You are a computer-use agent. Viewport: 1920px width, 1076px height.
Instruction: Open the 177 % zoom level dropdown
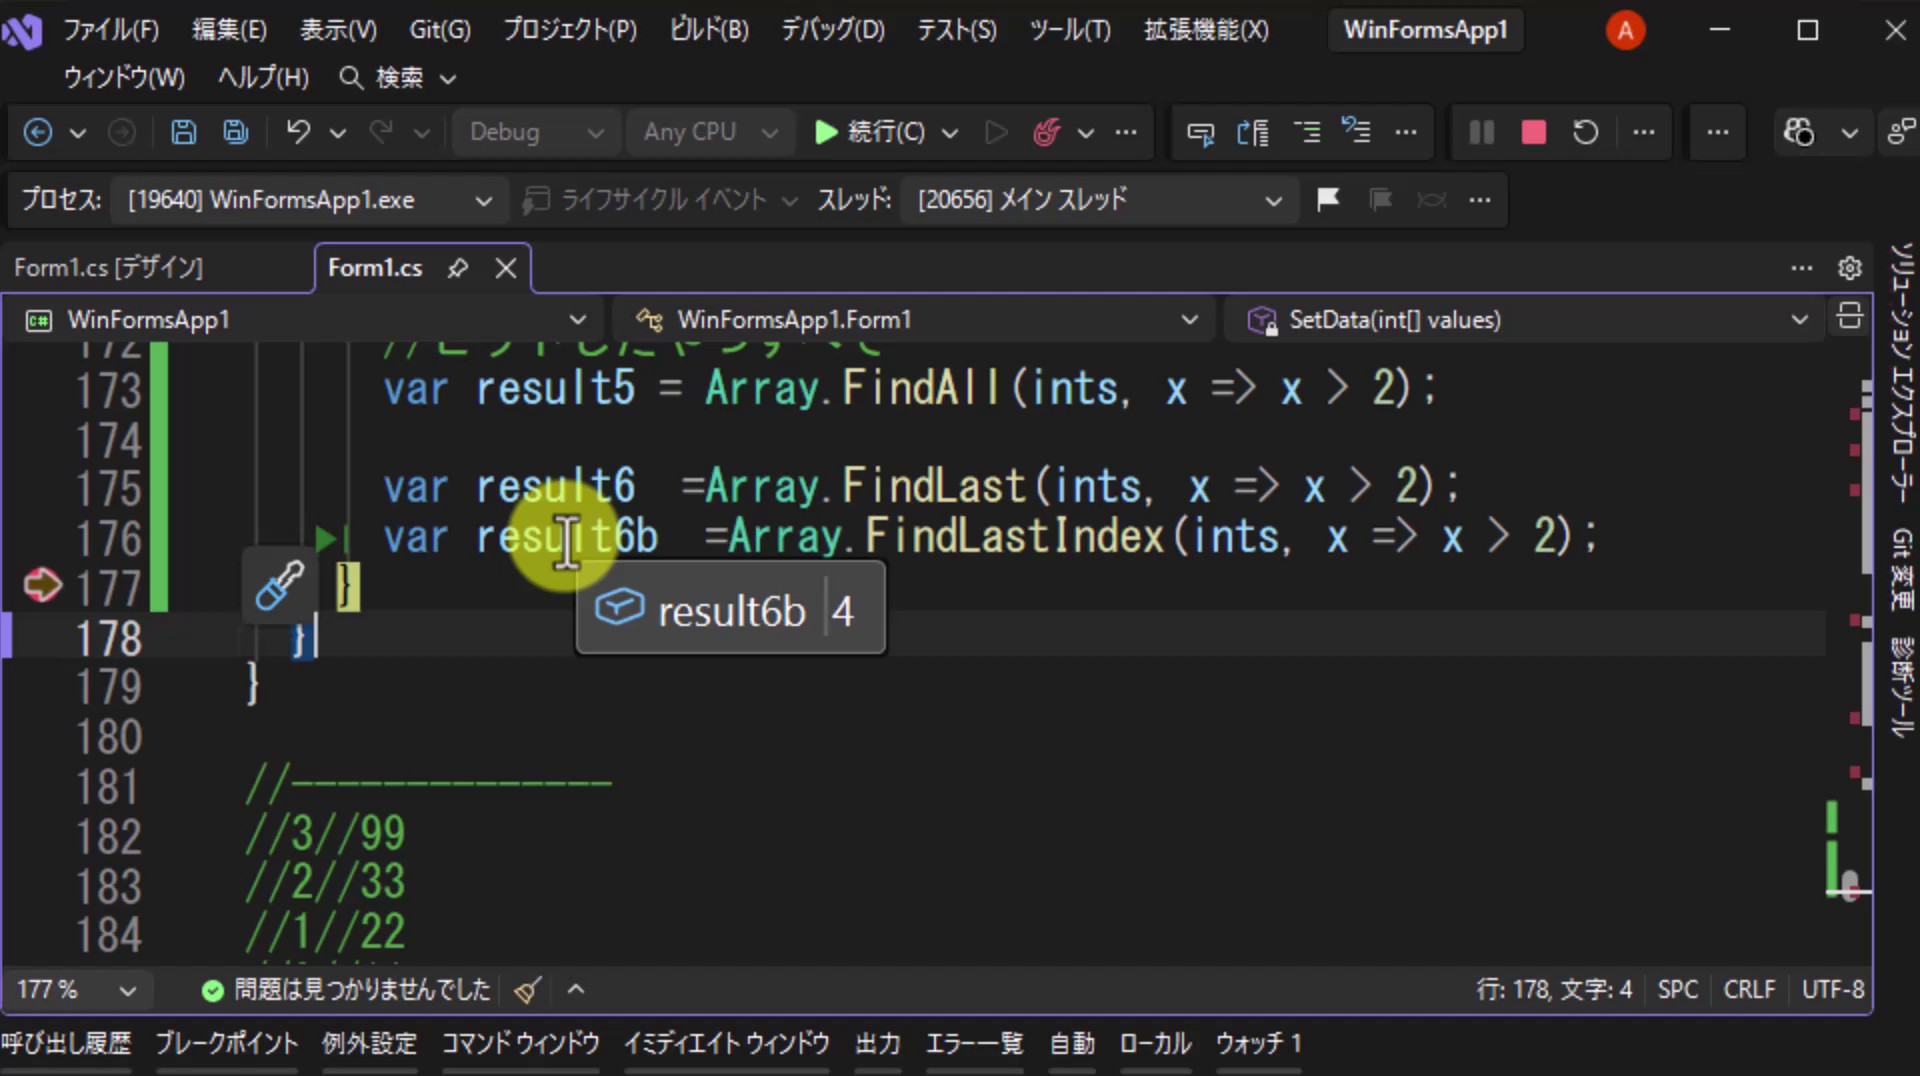coord(76,990)
